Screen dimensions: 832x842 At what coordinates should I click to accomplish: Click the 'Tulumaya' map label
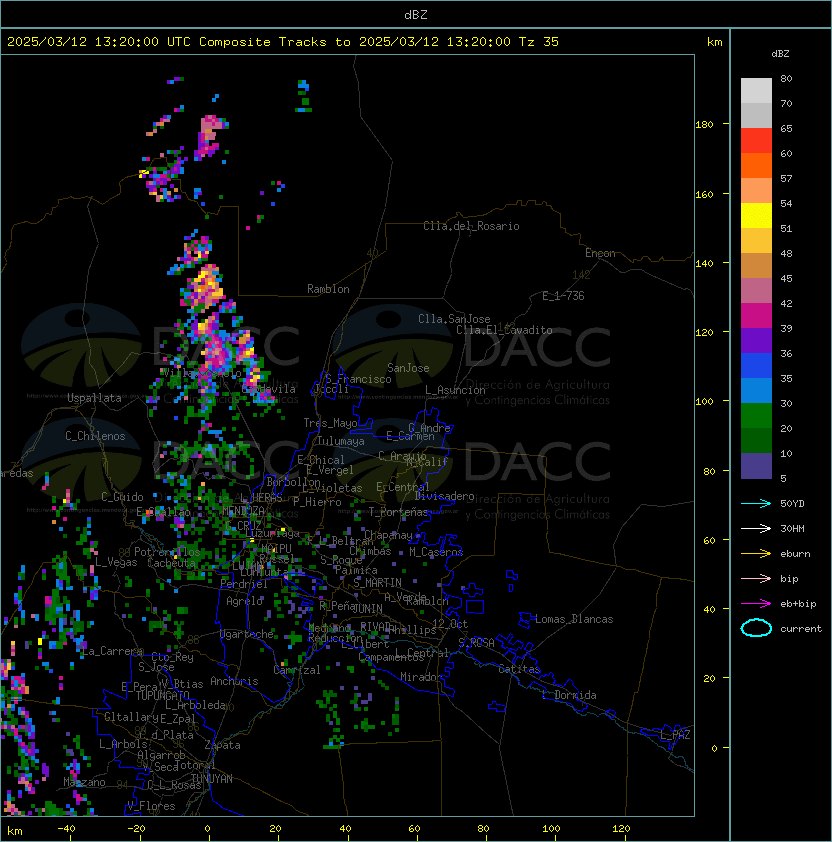(341, 441)
